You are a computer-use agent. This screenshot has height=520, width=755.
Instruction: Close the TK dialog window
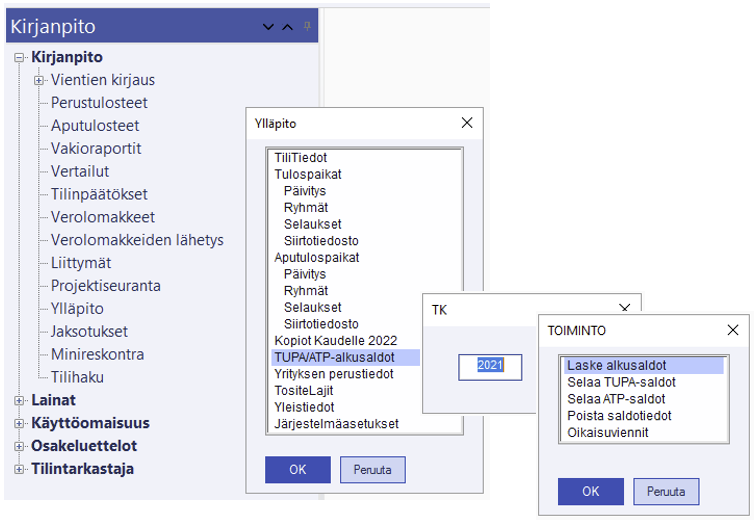(625, 309)
